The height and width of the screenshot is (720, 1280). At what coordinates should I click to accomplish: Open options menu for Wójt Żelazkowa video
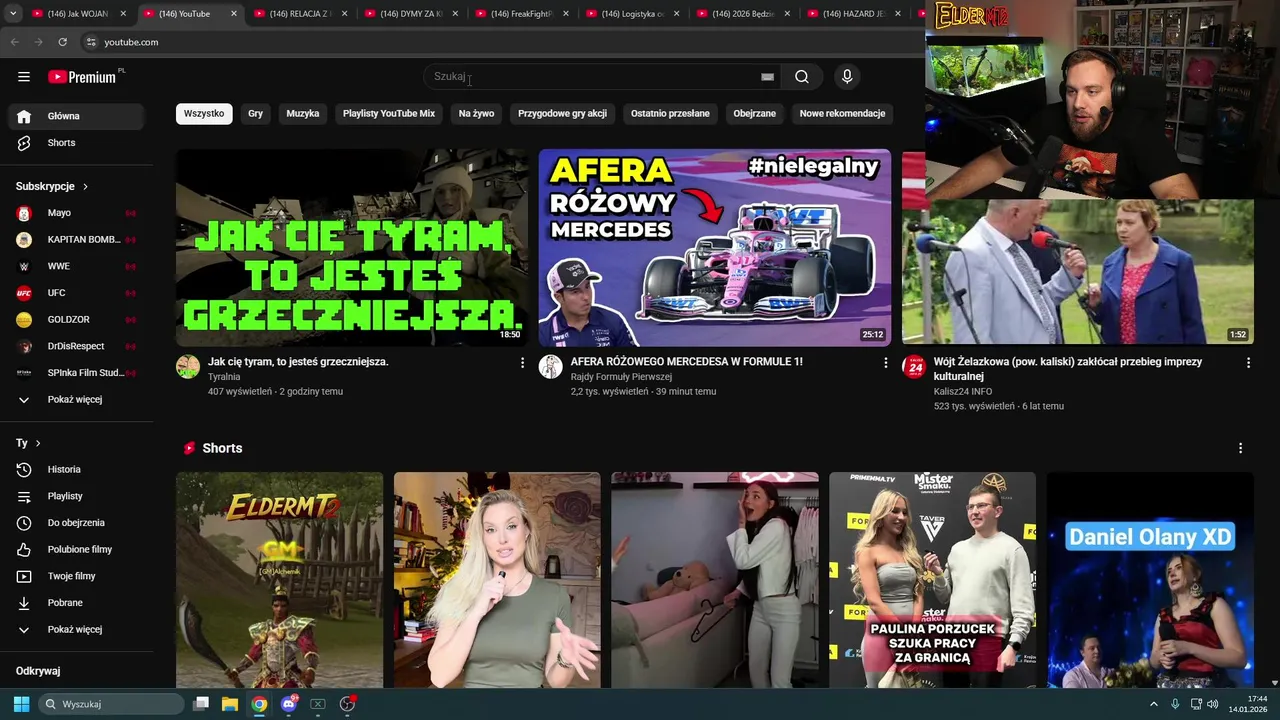click(x=1248, y=363)
